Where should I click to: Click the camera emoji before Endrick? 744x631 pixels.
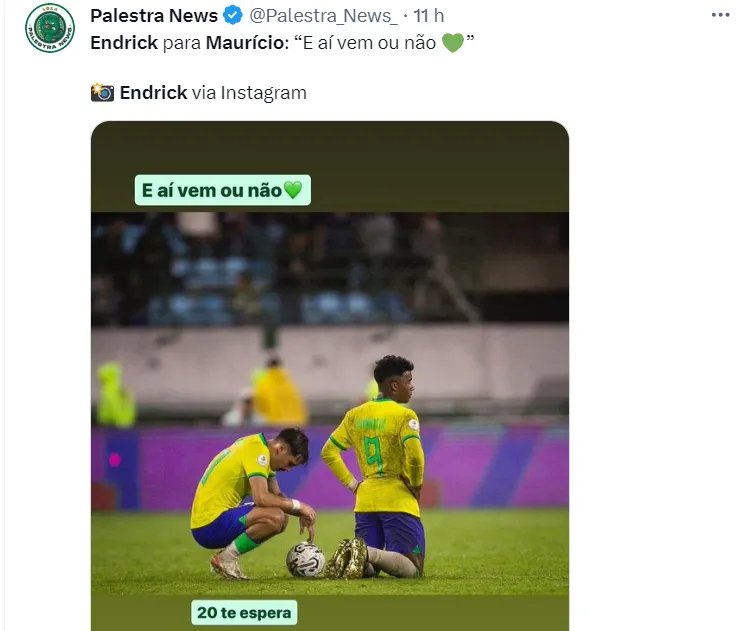tap(102, 93)
